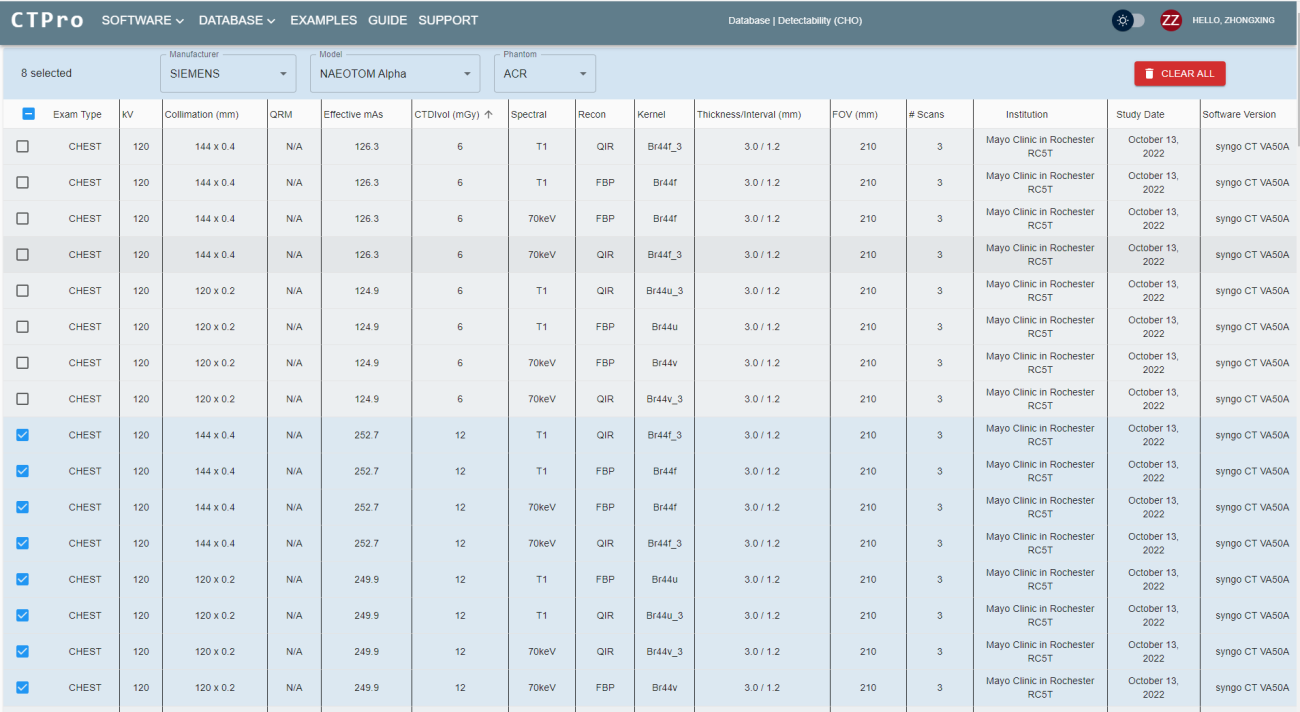
Task: Open the Phantom dropdown showing ACR
Action: (544, 74)
